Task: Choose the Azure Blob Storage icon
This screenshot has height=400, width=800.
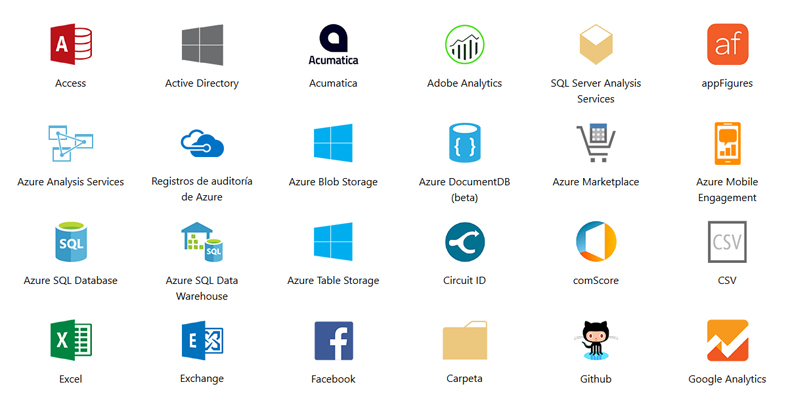Action: pyautogui.click(x=333, y=143)
